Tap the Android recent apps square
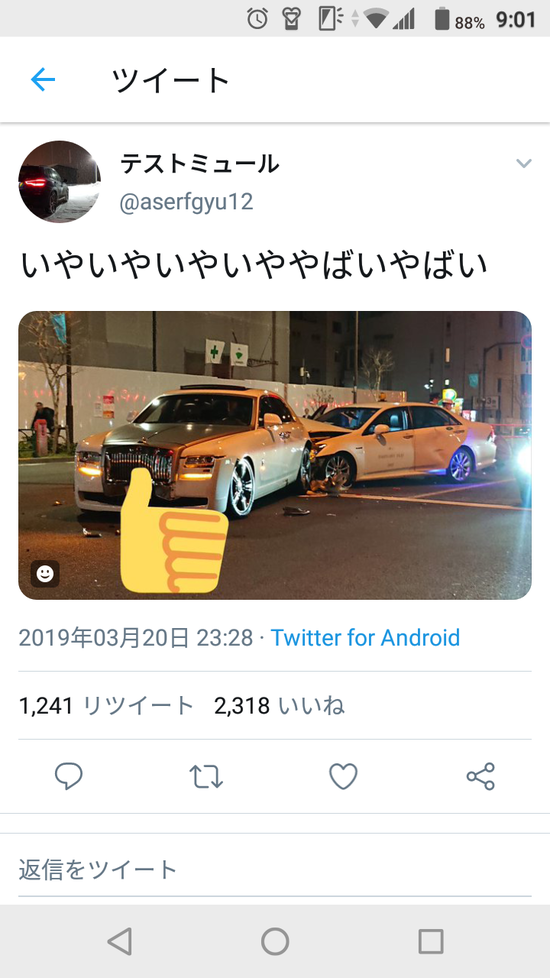This screenshot has width=550, height=978. click(431, 941)
